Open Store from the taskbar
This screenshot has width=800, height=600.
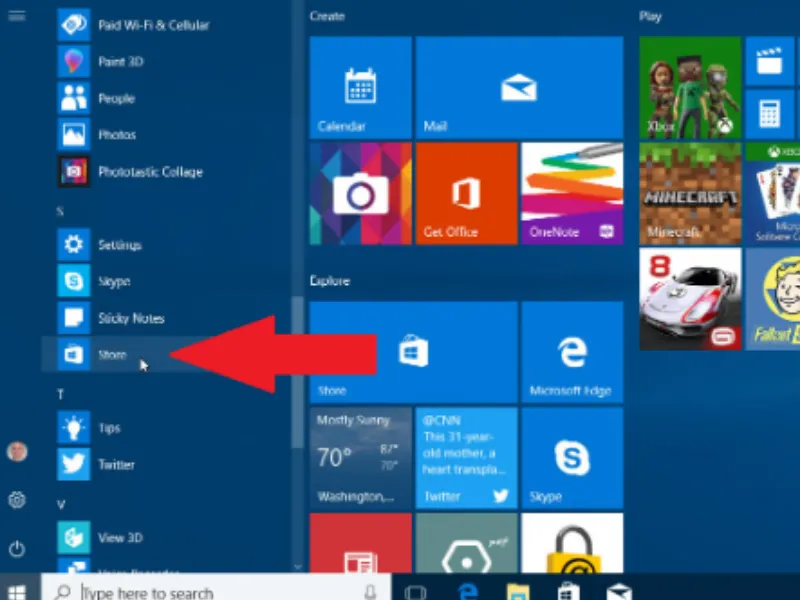click(568, 592)
